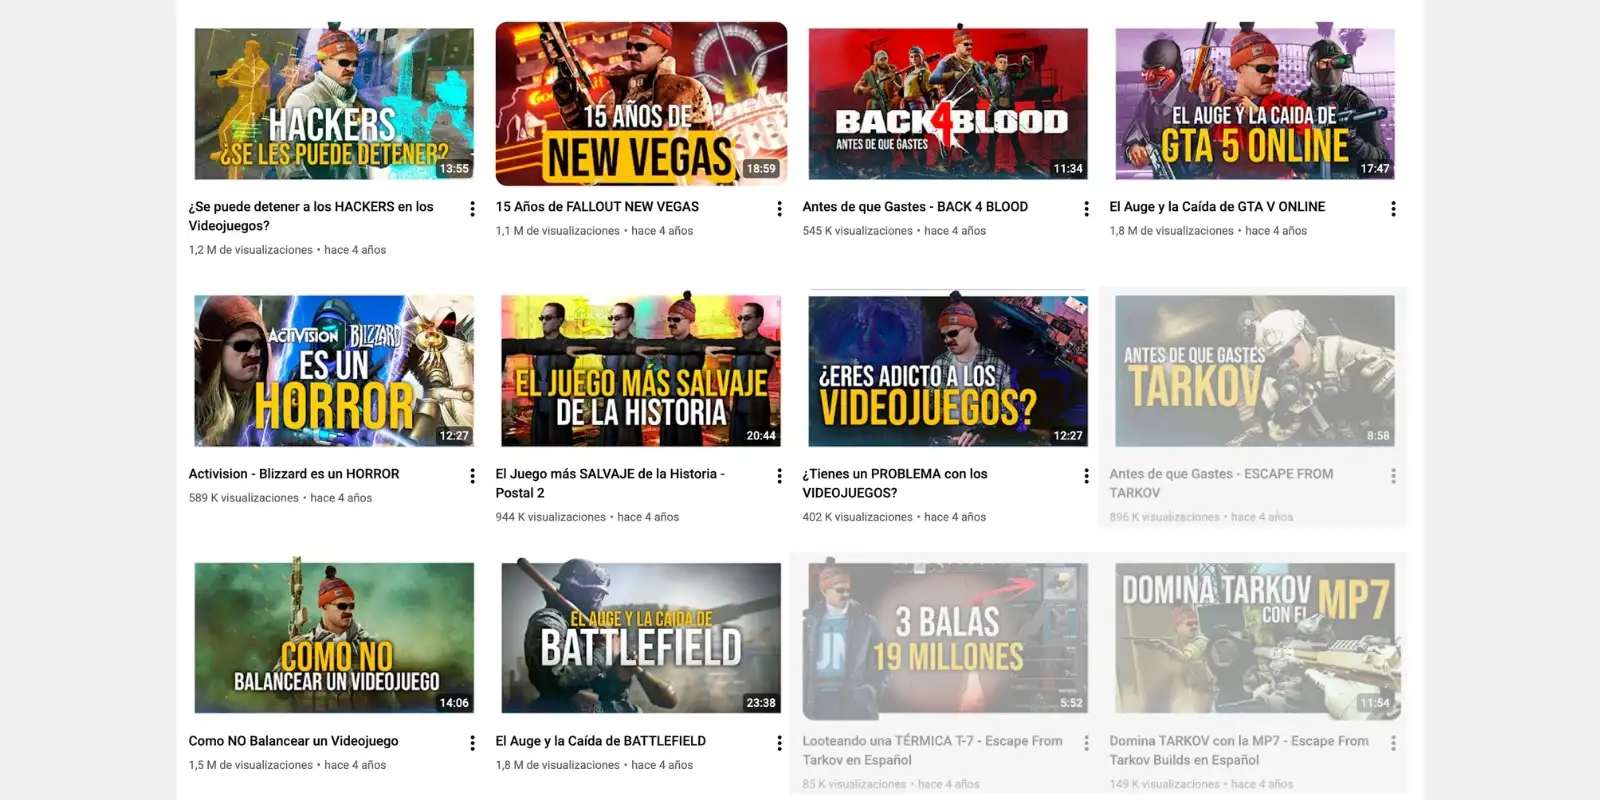Viewport: 1600px width, 800px height.
Task: Open title link Domina TARKOV con la MP7
Action: [1239, 750]
